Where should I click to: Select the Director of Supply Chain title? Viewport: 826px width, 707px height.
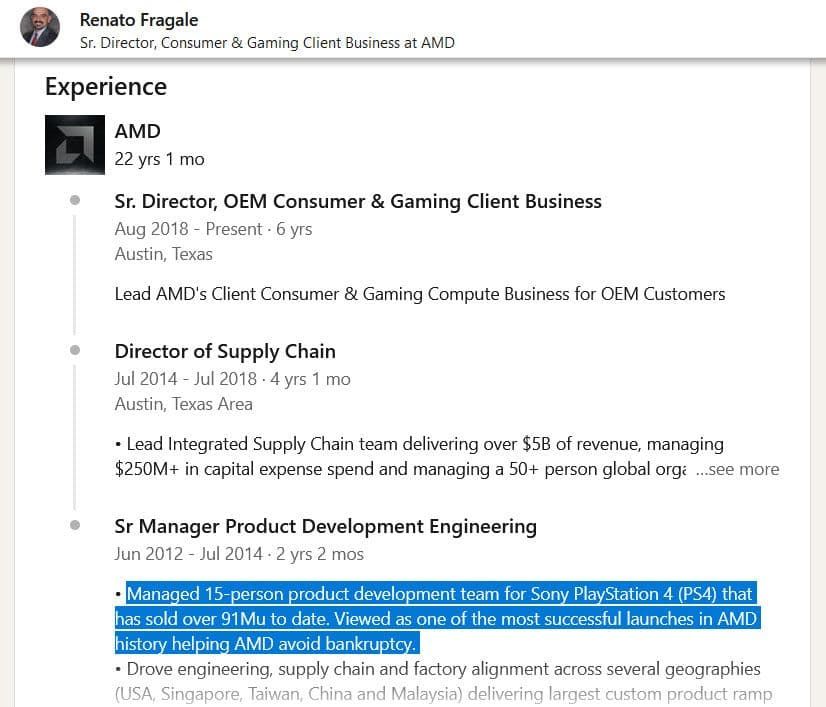[225, 351]
